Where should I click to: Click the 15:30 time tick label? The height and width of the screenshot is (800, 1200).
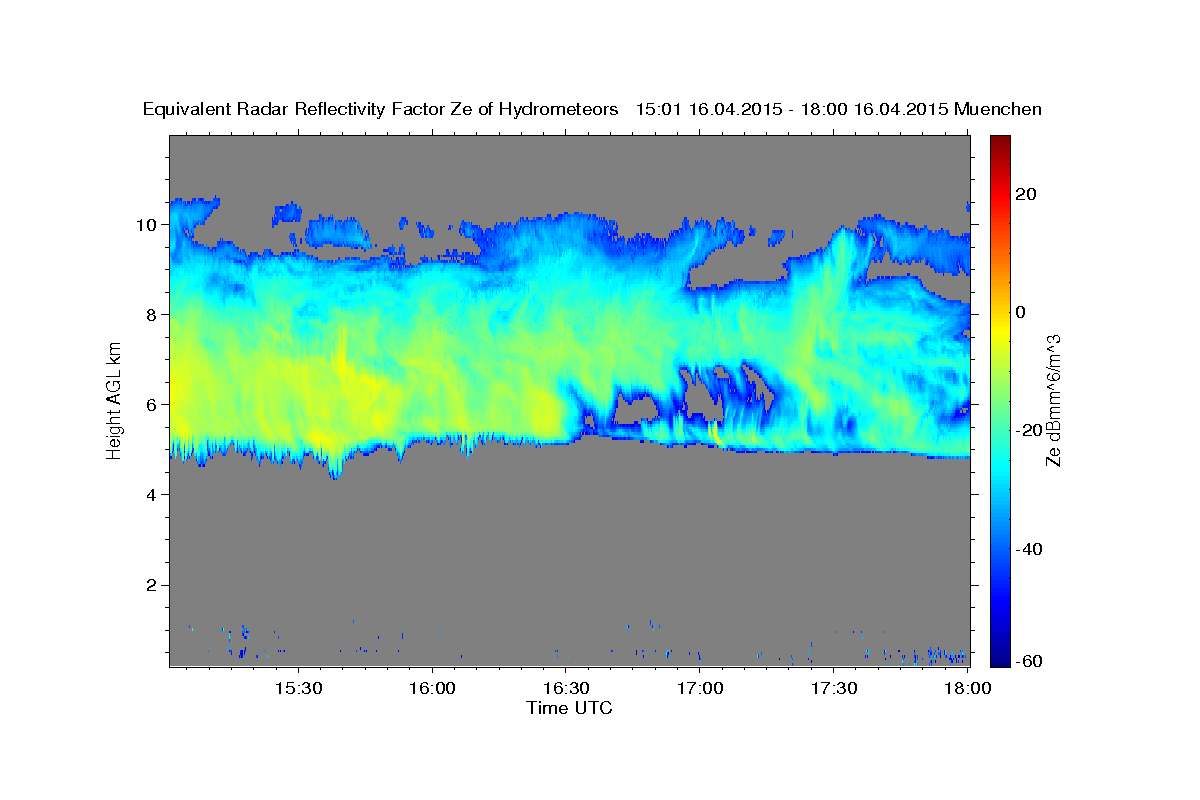[297, 689]
